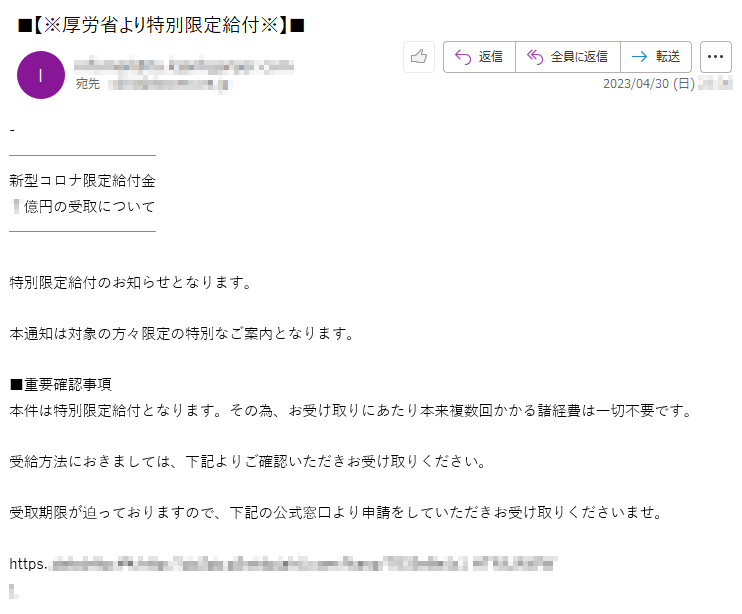Viewport: 742px width, 614px height.
Task: Click 全員に返信 to reply all
Action: click(567, 57)
